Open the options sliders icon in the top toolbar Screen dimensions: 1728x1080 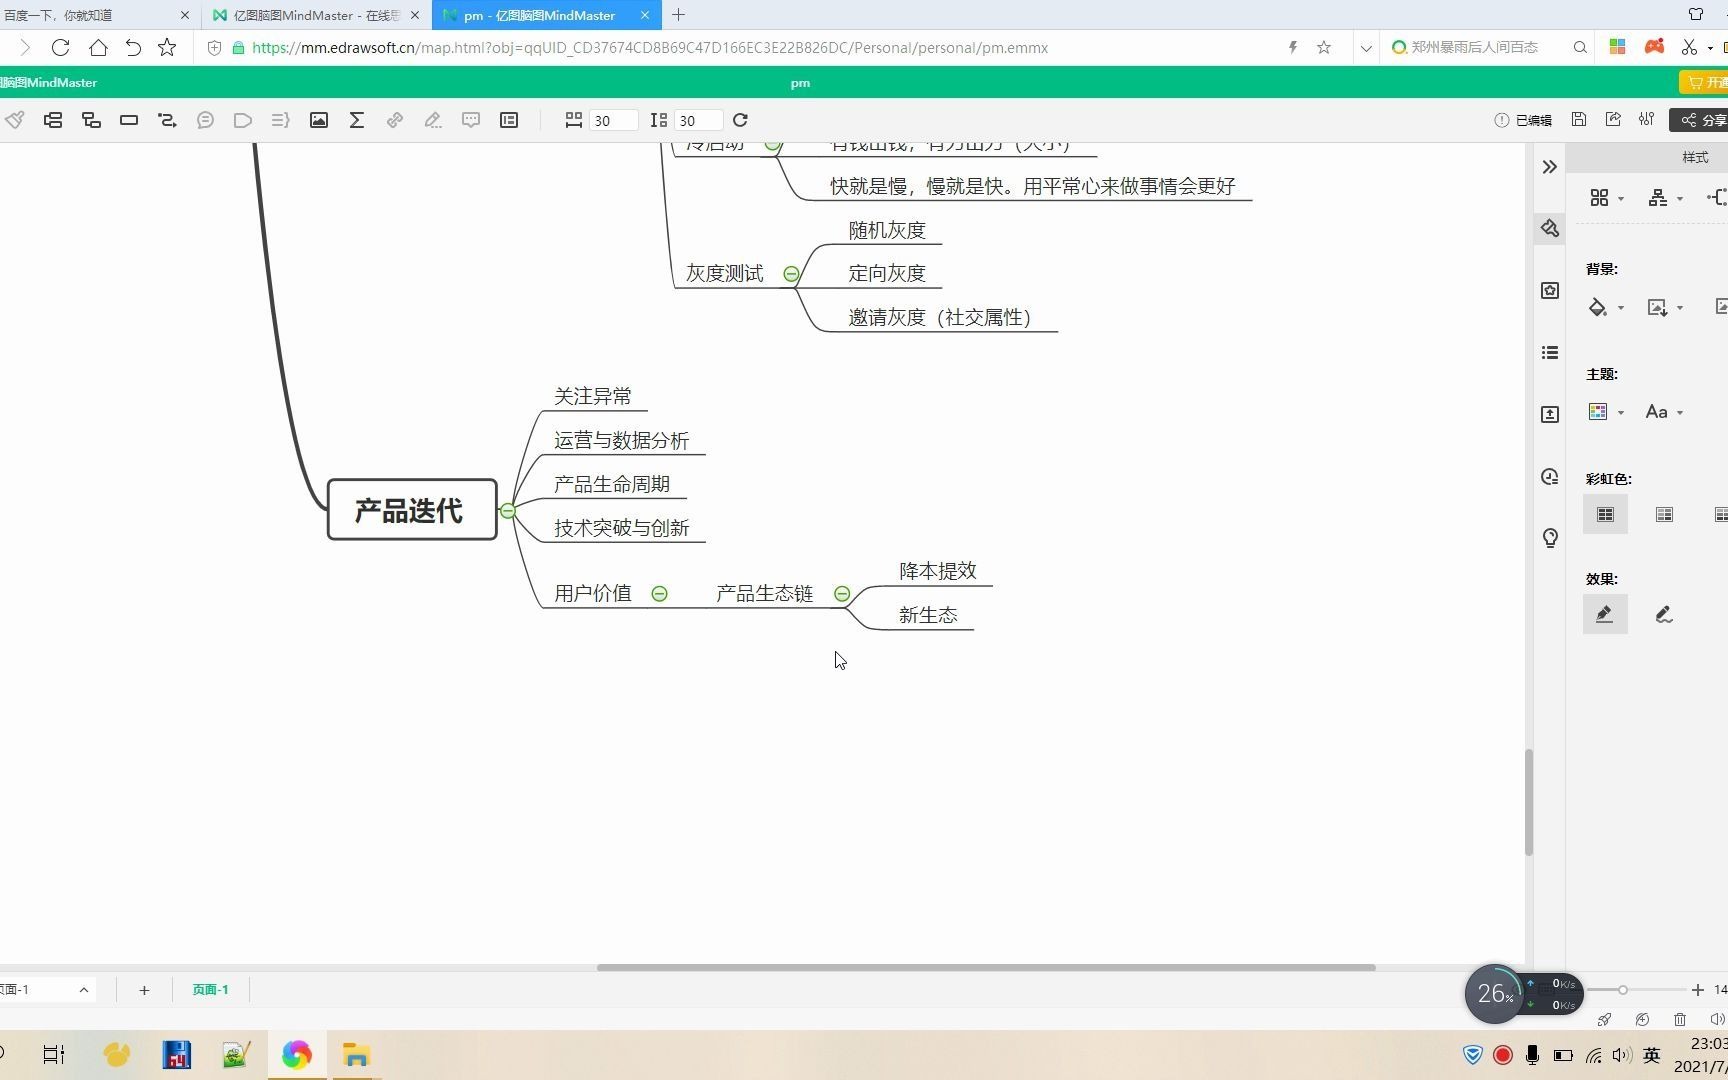pyautogui.click(x=1647, y=119)
